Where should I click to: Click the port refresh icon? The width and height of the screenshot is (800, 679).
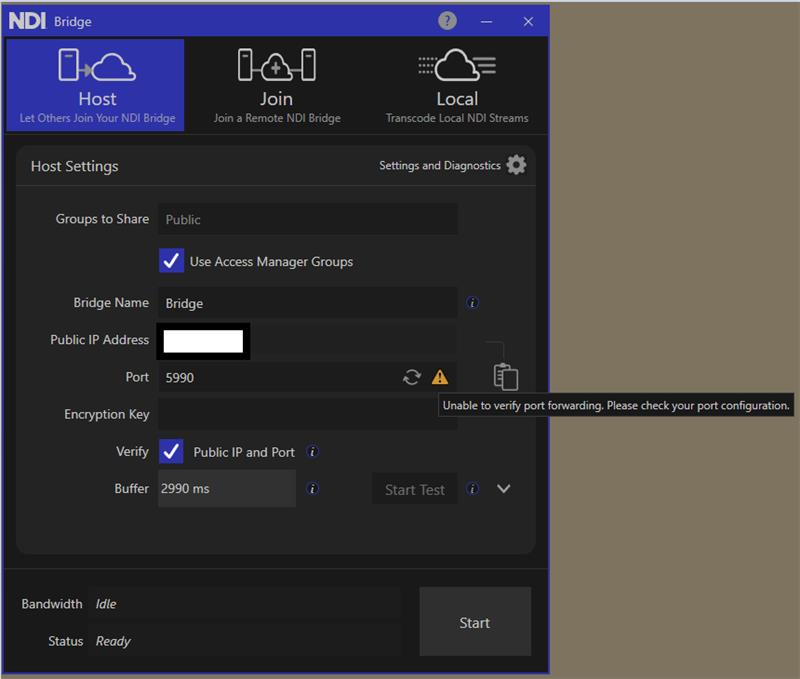412,377
